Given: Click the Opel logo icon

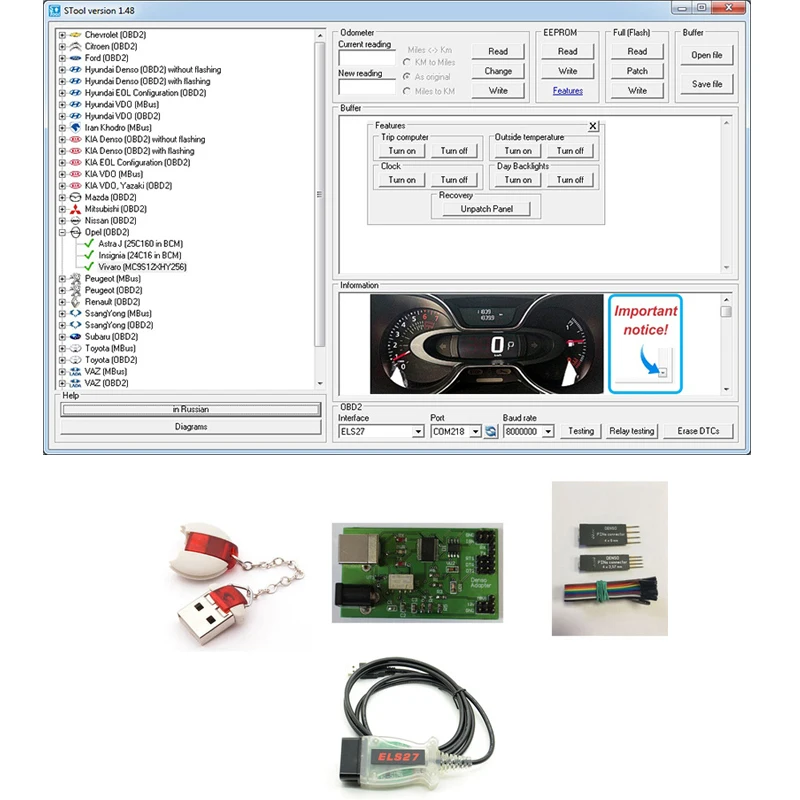Looking at the screenshot, I should click(75, 232).
